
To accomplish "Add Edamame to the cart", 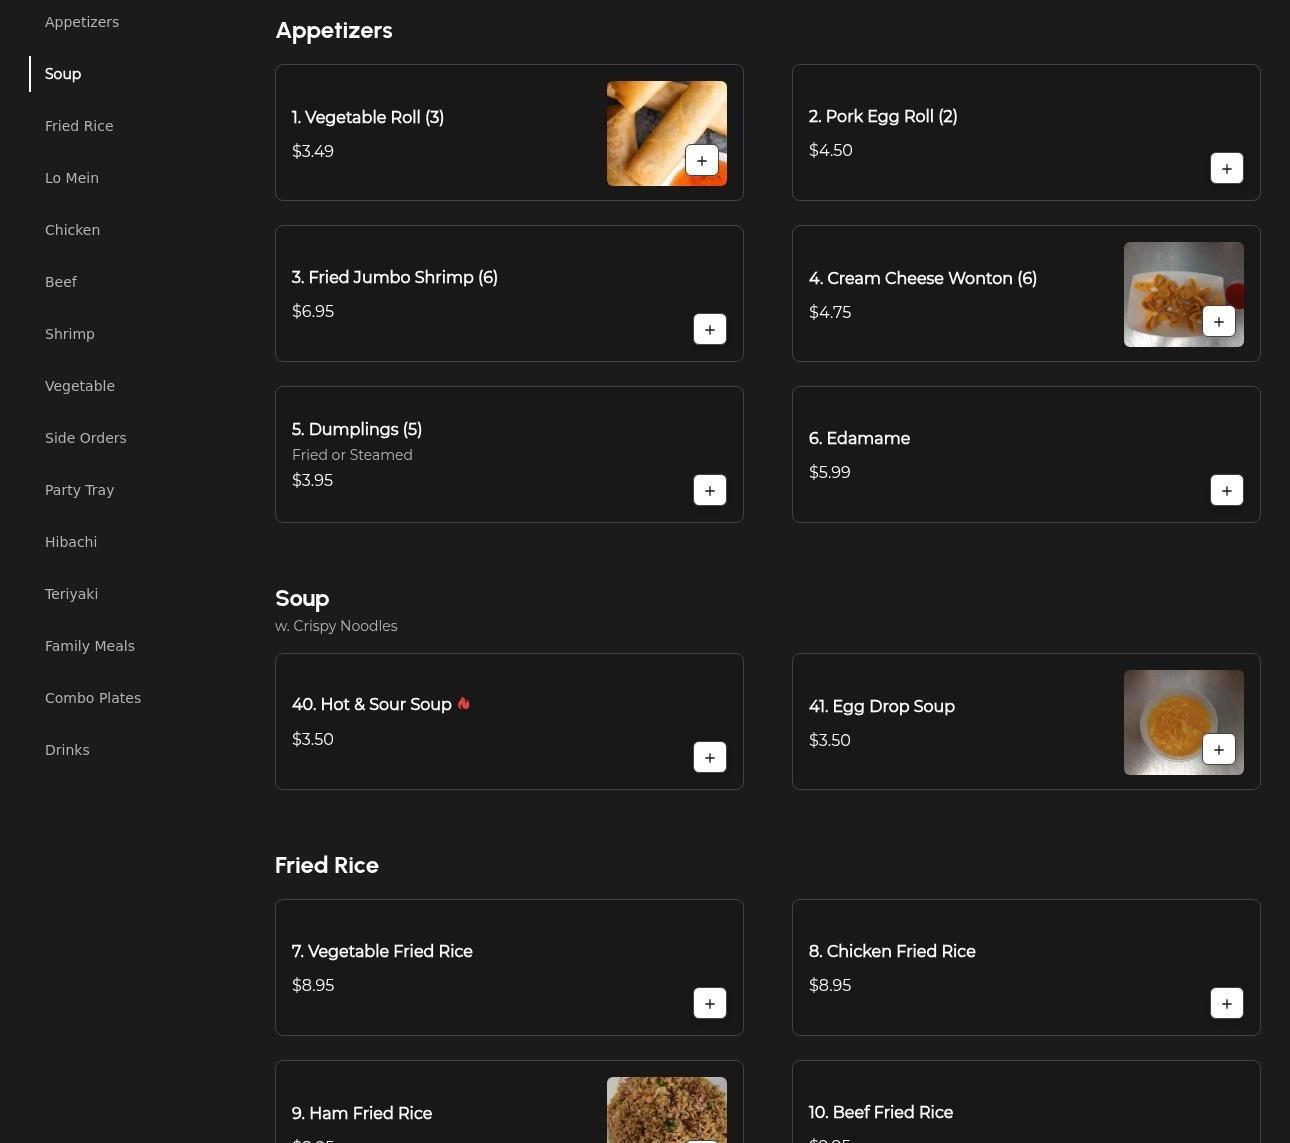I will 1226,490.
